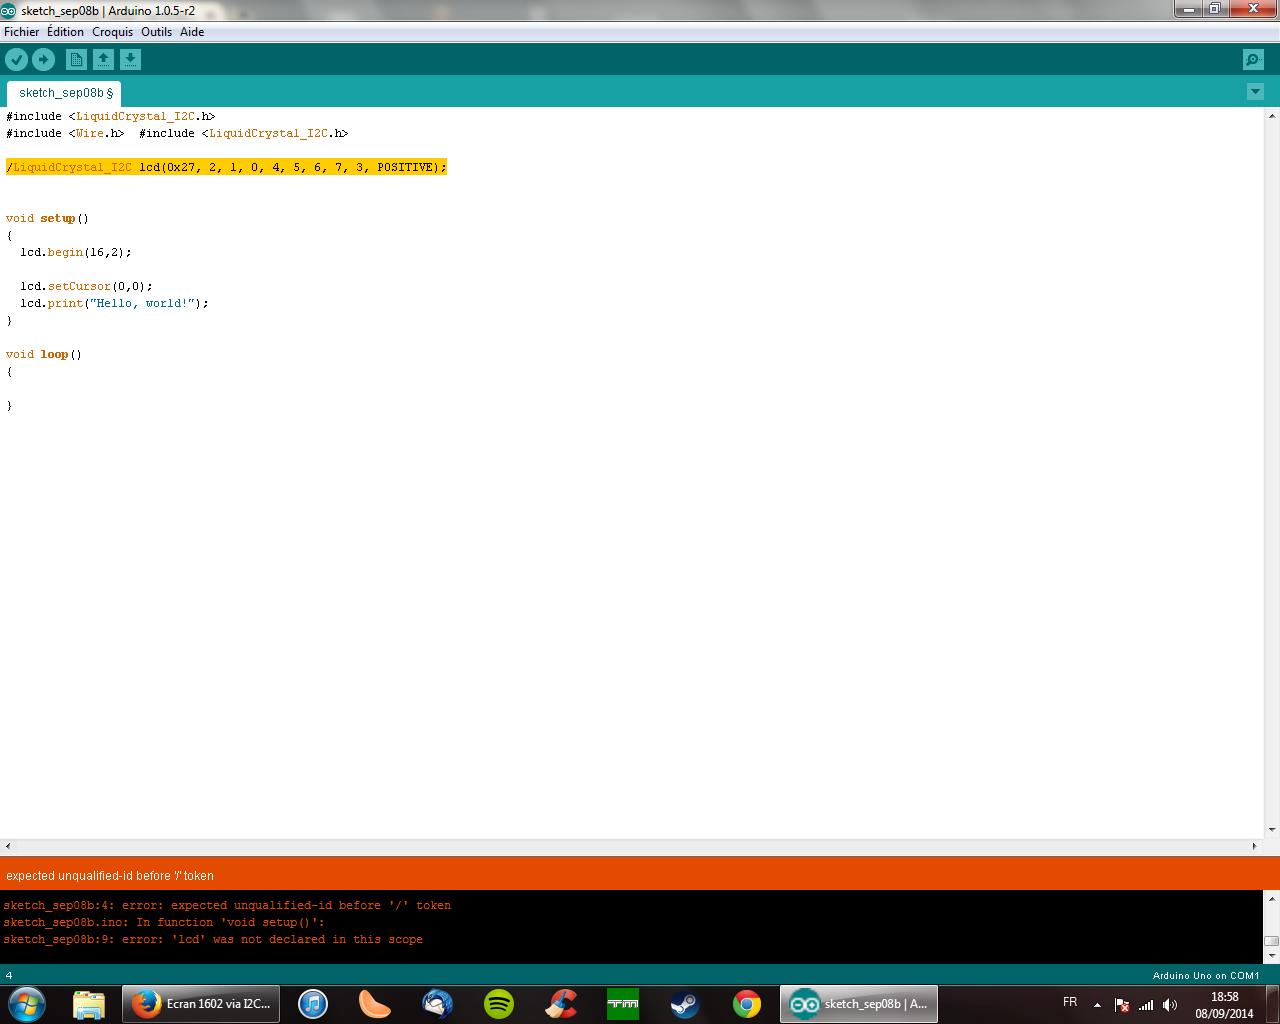Open the Spotify icon in taskbar
The image size is (1280, 1024).
click(499, 1004)
